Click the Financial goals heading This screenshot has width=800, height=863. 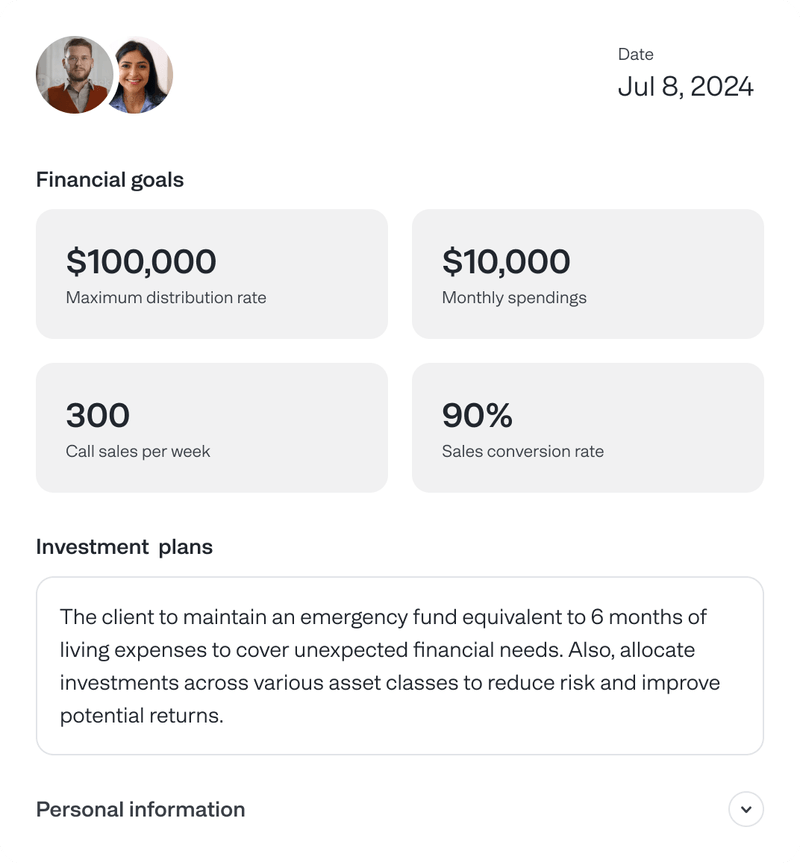(x=110, y=180)
